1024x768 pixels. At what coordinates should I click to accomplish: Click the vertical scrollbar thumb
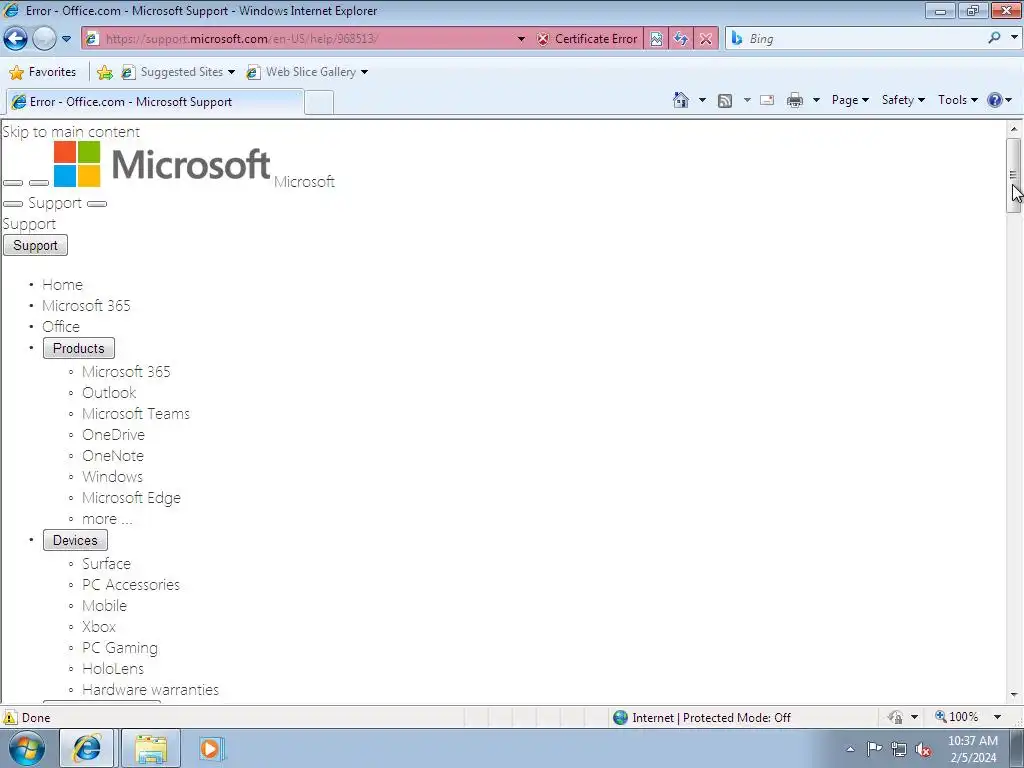click(x=1014, y=175)
